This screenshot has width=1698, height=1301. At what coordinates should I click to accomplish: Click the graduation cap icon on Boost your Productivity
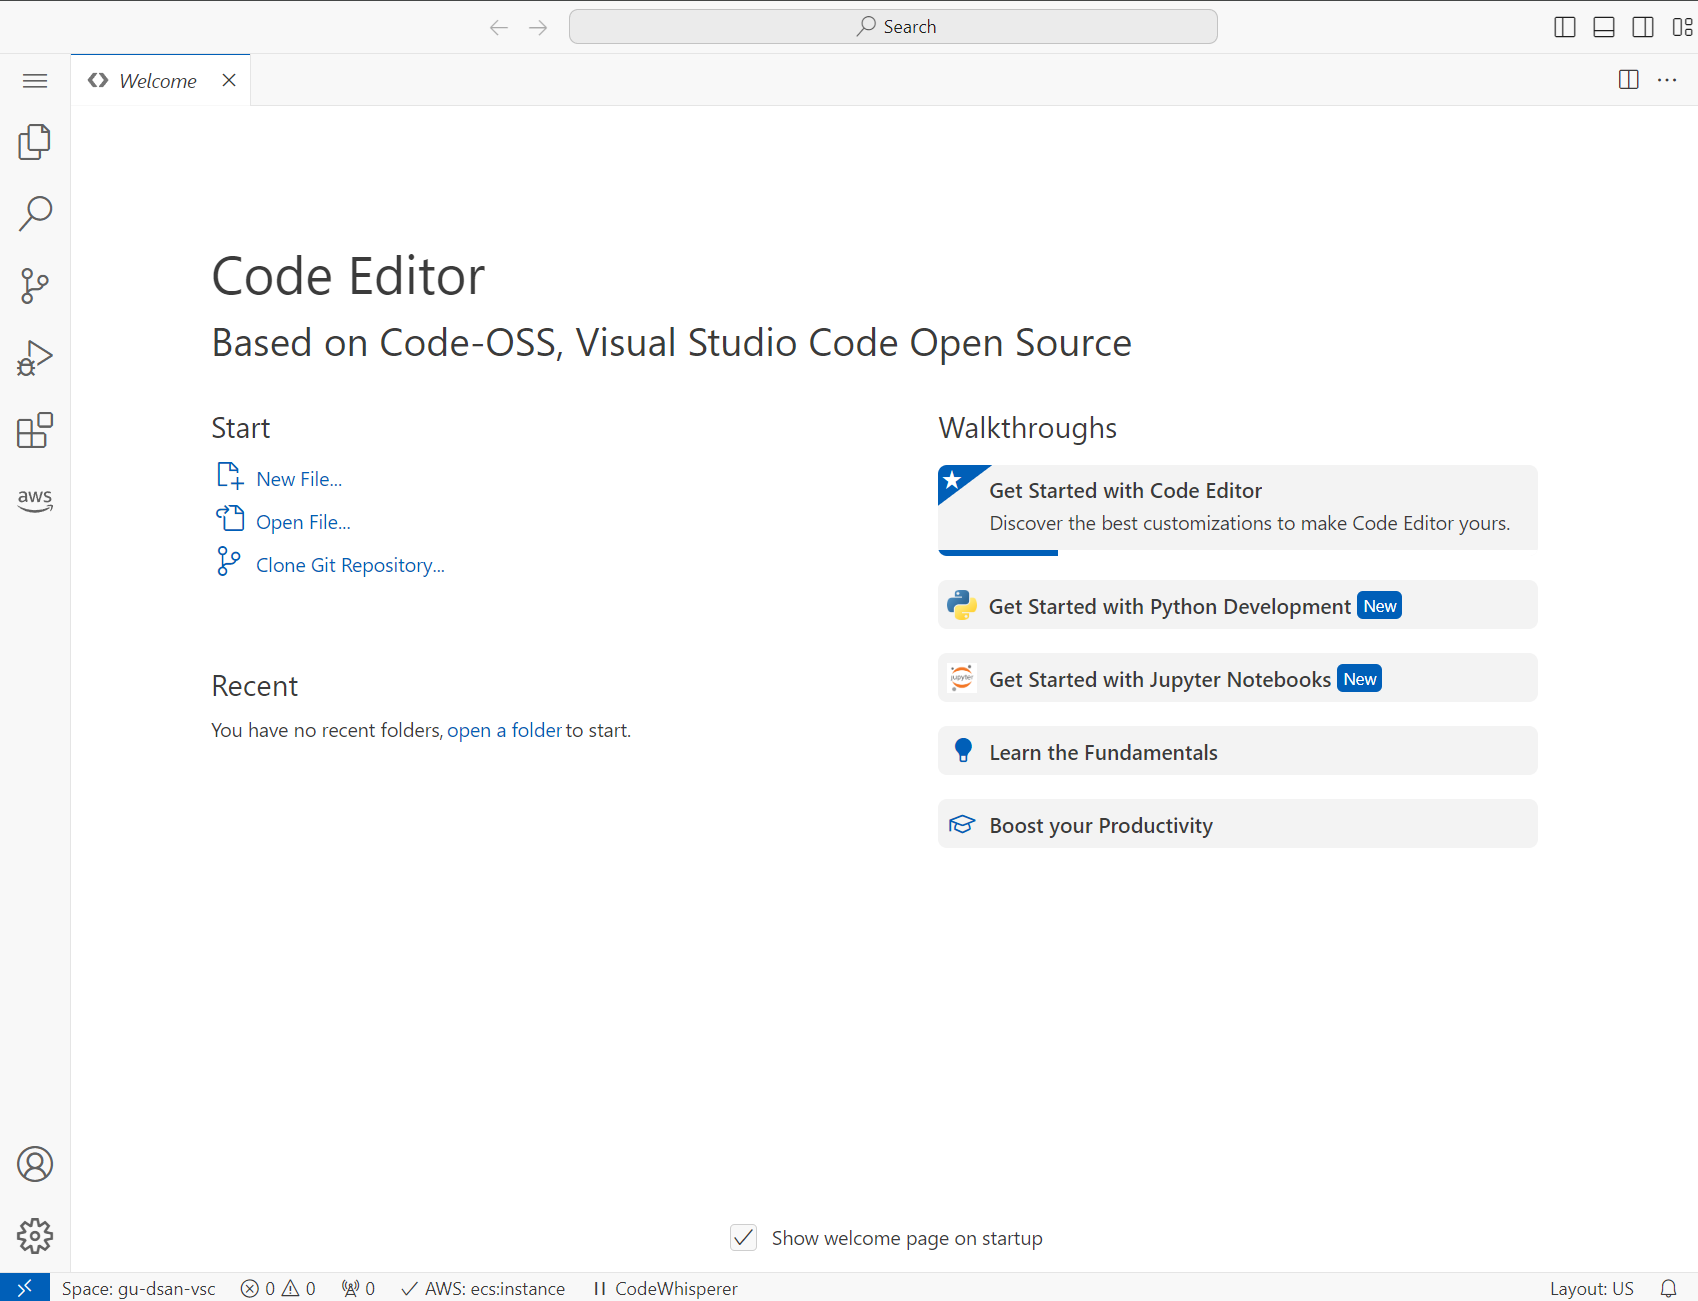(962, 824)
